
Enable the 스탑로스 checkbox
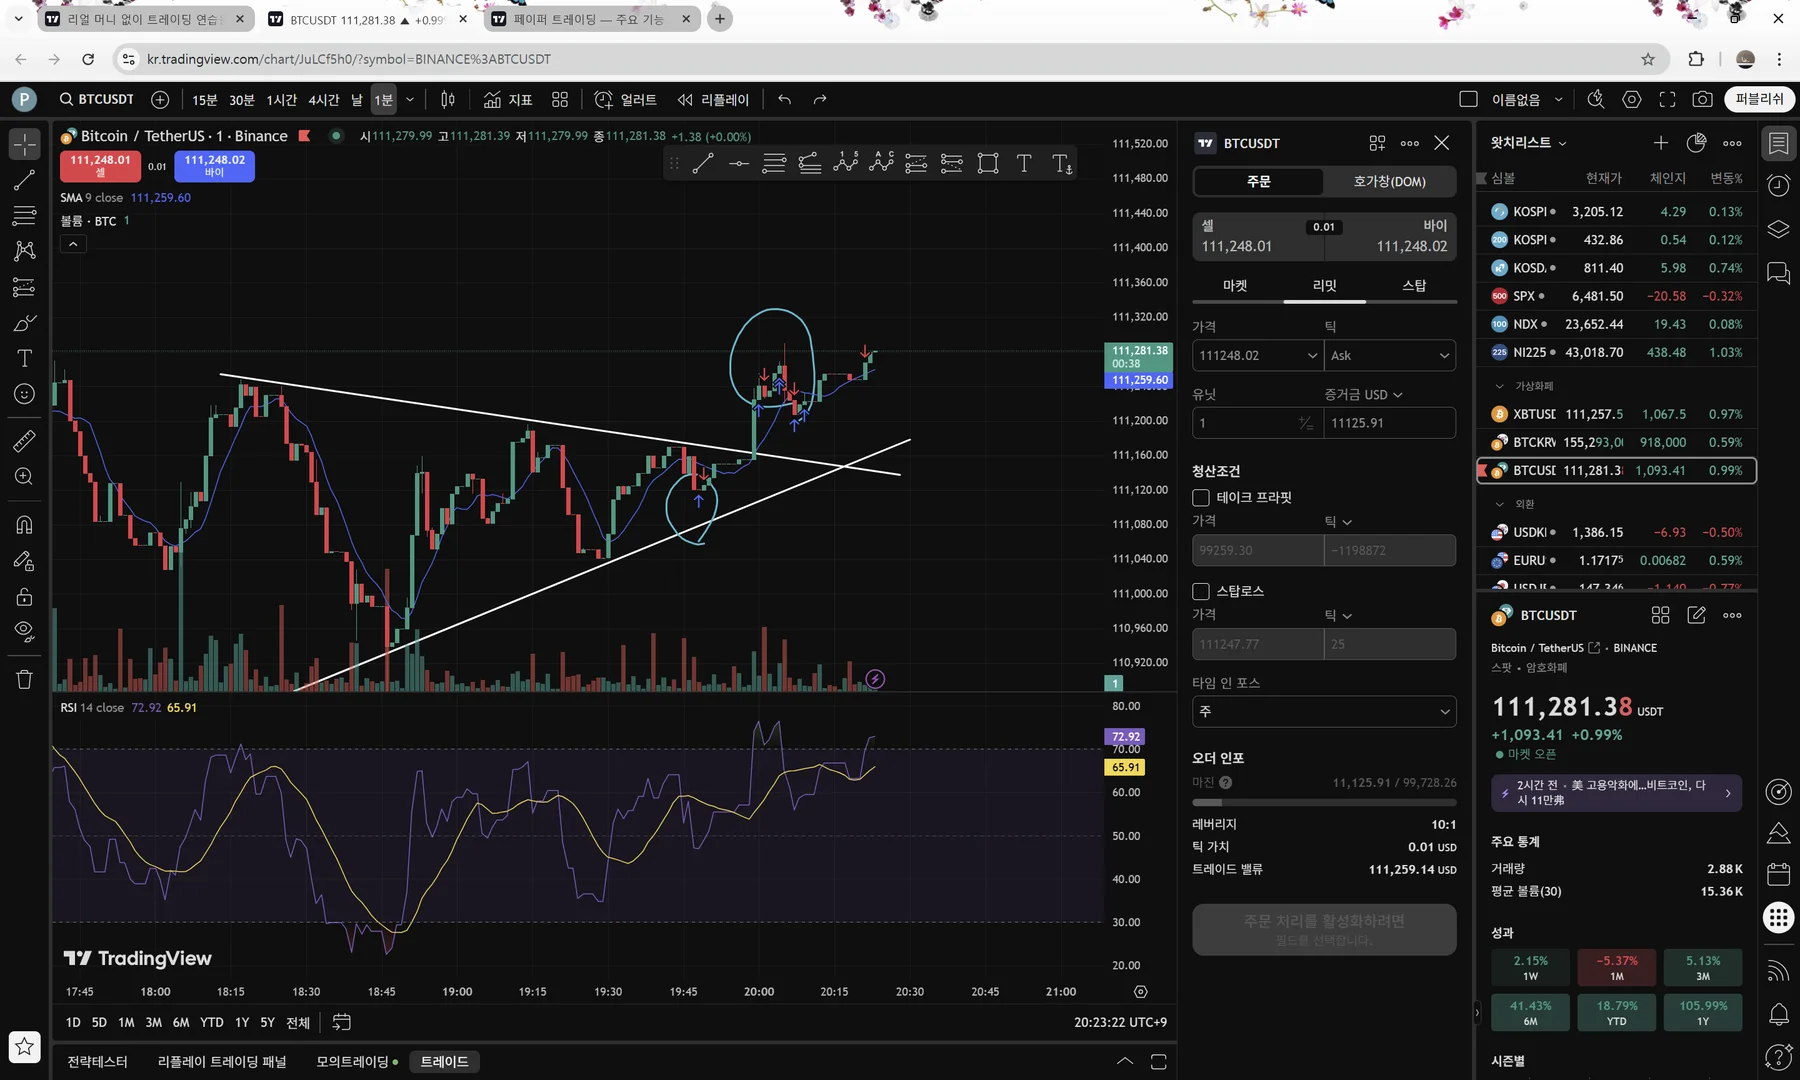1201,591
